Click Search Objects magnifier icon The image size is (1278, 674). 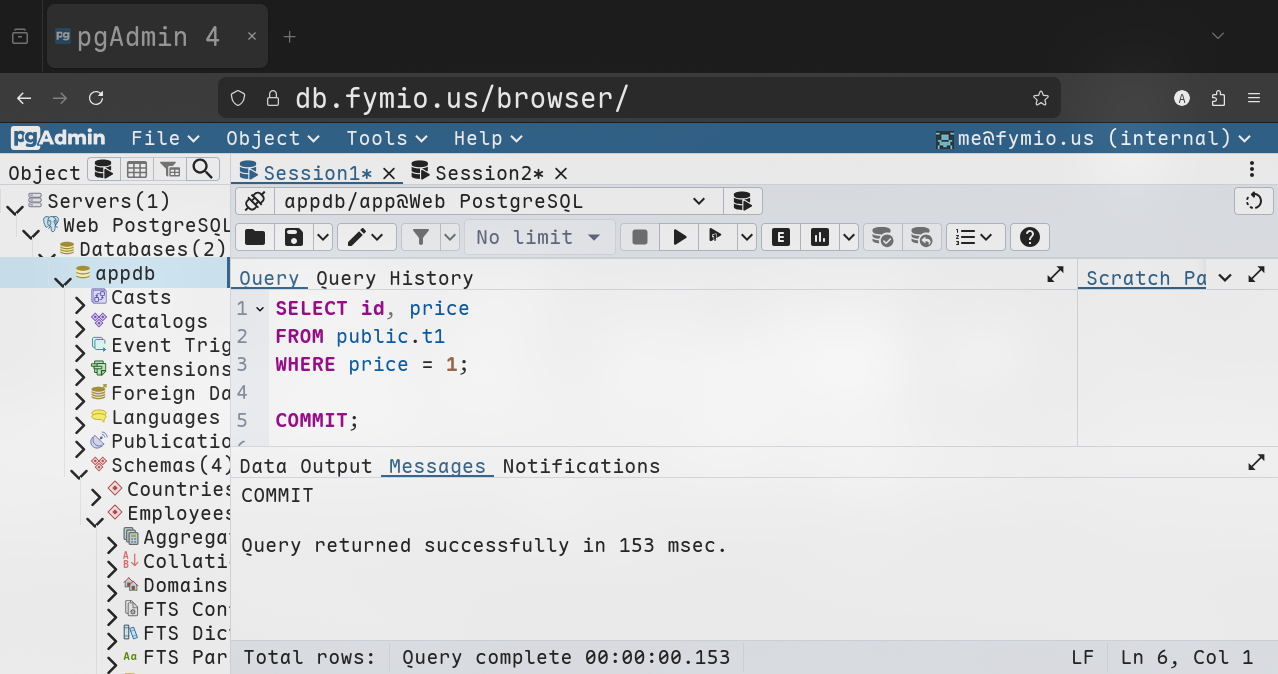(203, 169)
